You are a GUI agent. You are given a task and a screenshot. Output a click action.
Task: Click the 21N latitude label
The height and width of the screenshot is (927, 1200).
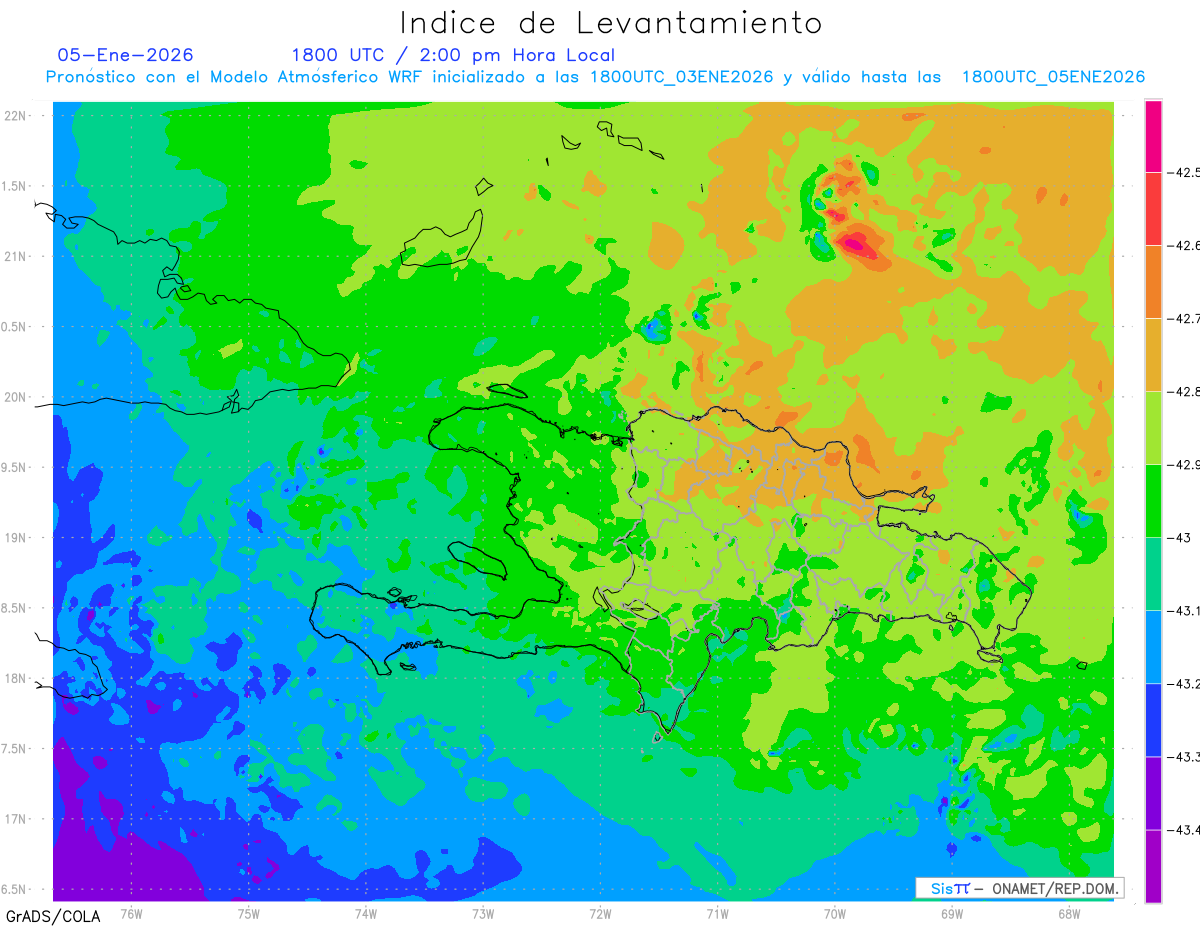point(17,257)
